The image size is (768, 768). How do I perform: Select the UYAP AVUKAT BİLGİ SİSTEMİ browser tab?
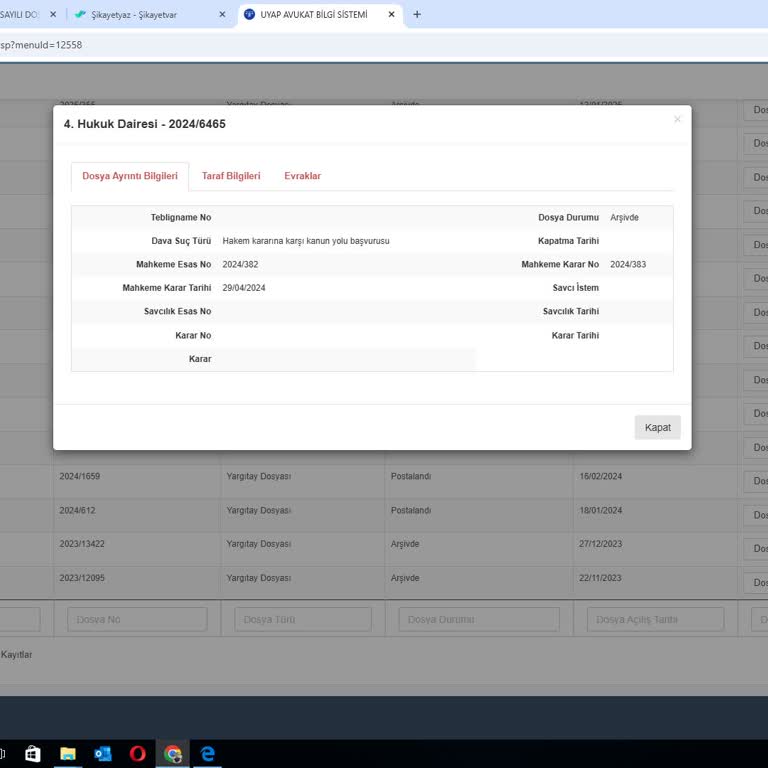click(x=319, y=15)
